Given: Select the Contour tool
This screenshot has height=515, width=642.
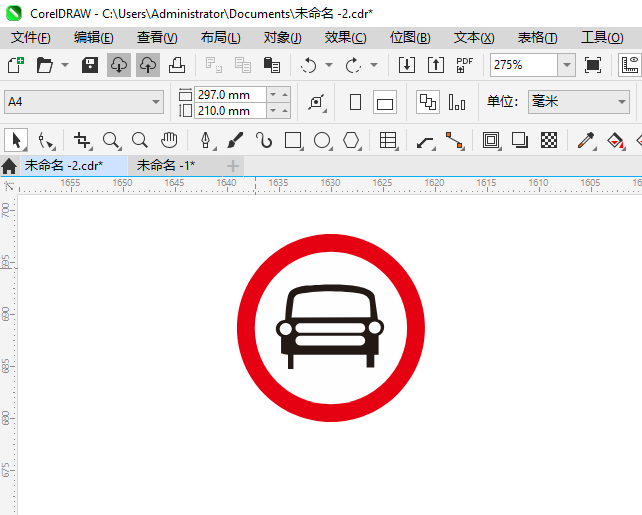Looking at the screenshot, I should pos(491,140).
